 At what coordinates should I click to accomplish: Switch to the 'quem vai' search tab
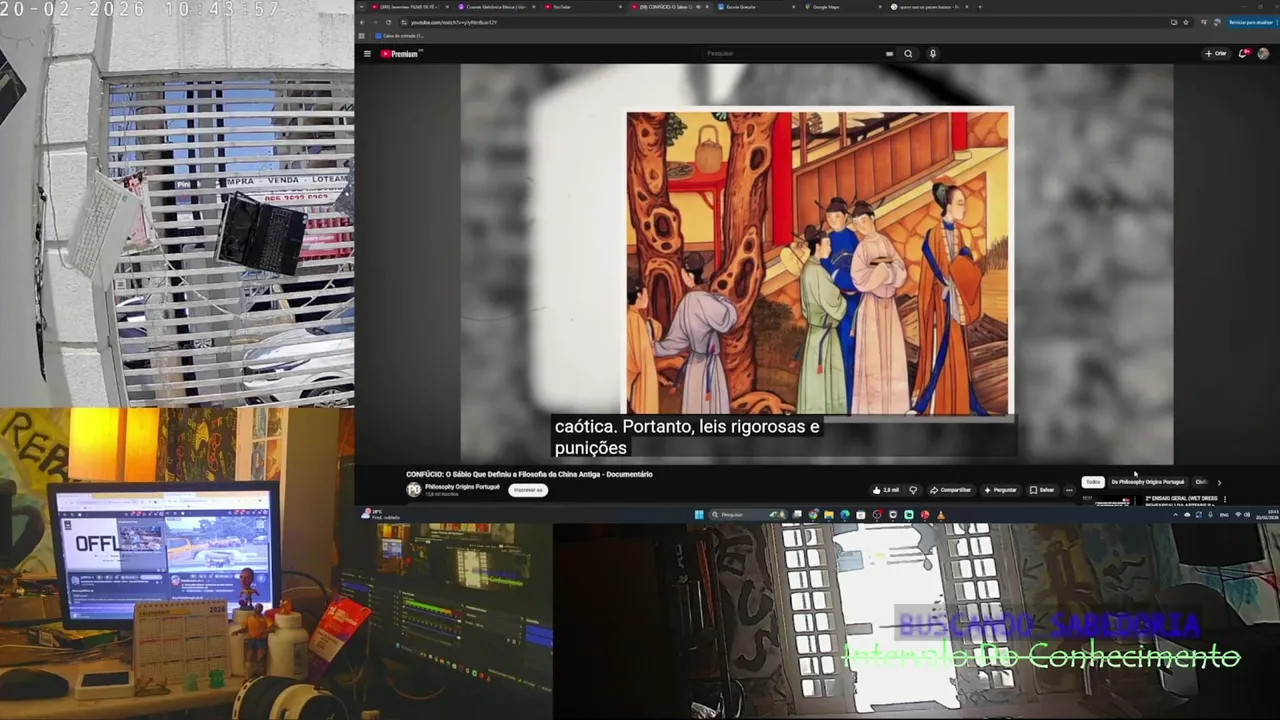930,7
